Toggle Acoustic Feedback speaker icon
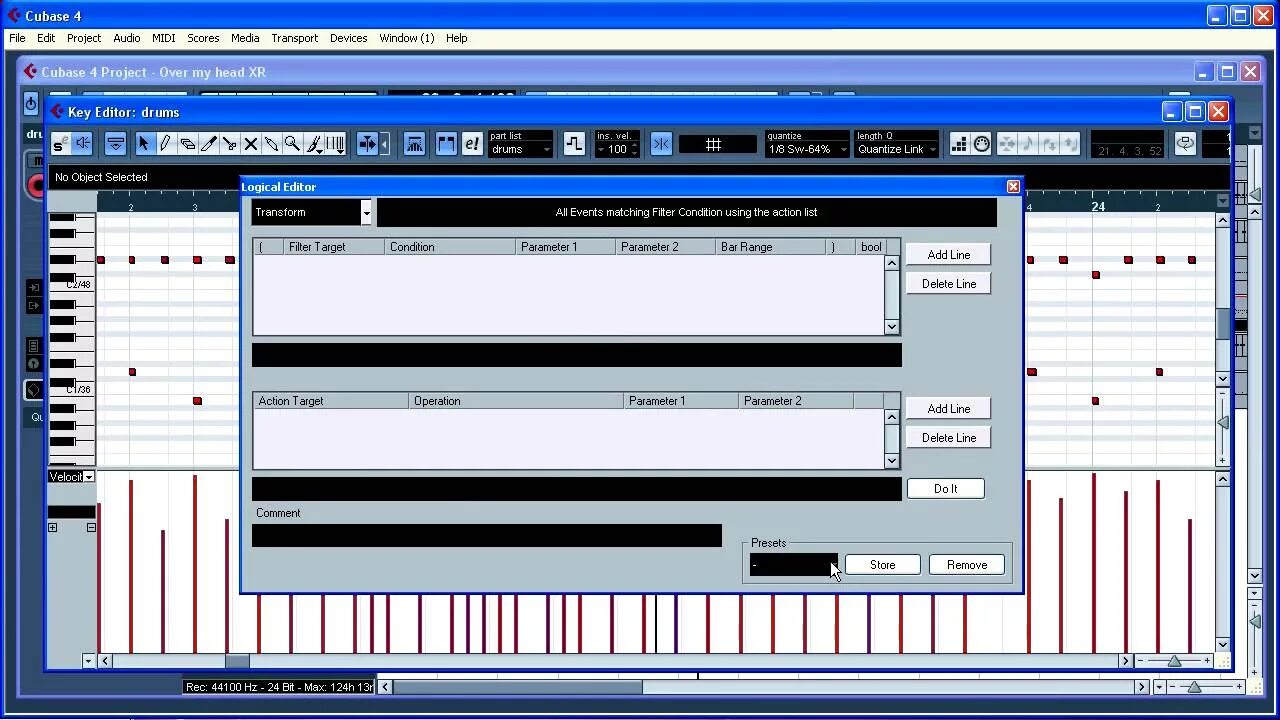 [82, 143]
